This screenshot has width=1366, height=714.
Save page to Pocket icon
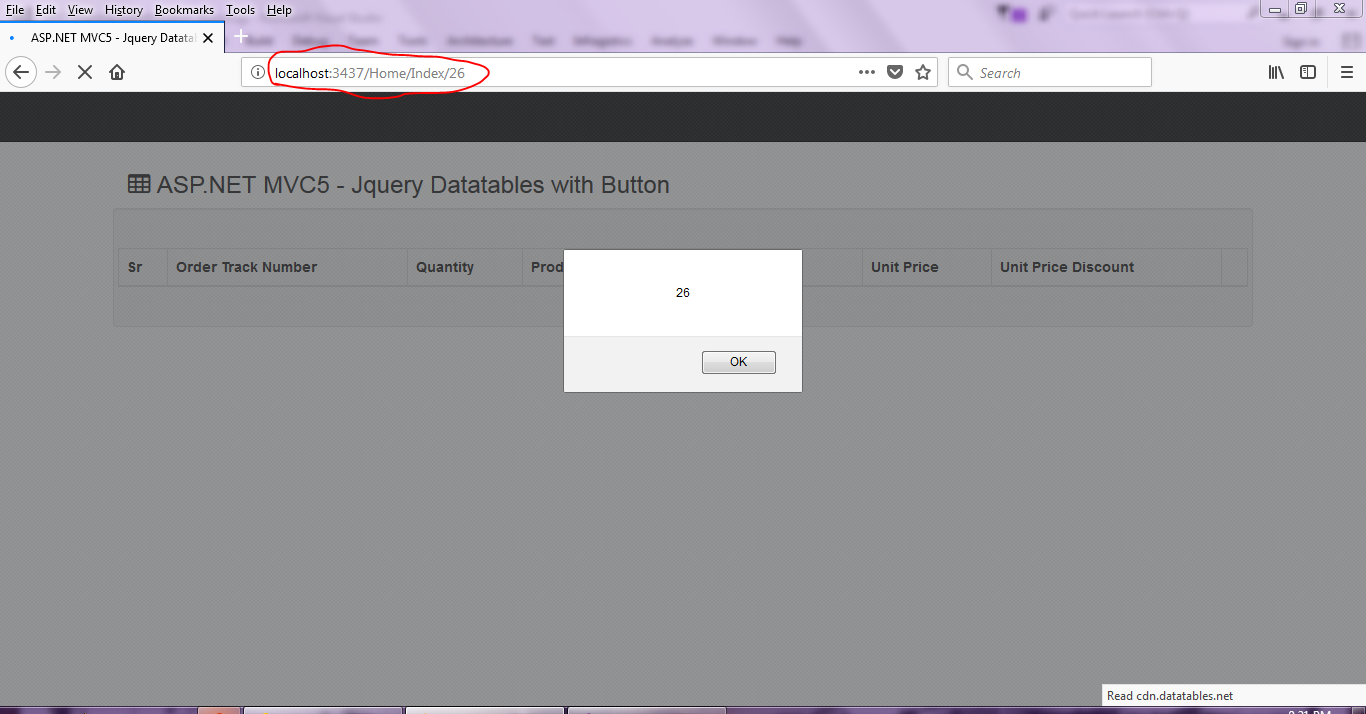coord(895,72)
